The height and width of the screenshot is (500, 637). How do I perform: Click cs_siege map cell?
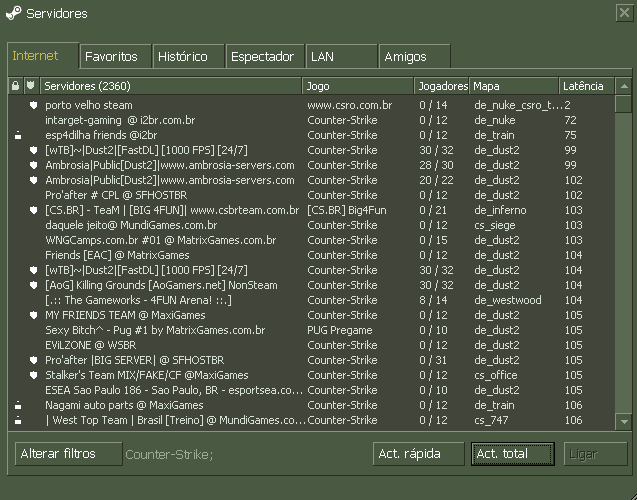tap(495, 225)
